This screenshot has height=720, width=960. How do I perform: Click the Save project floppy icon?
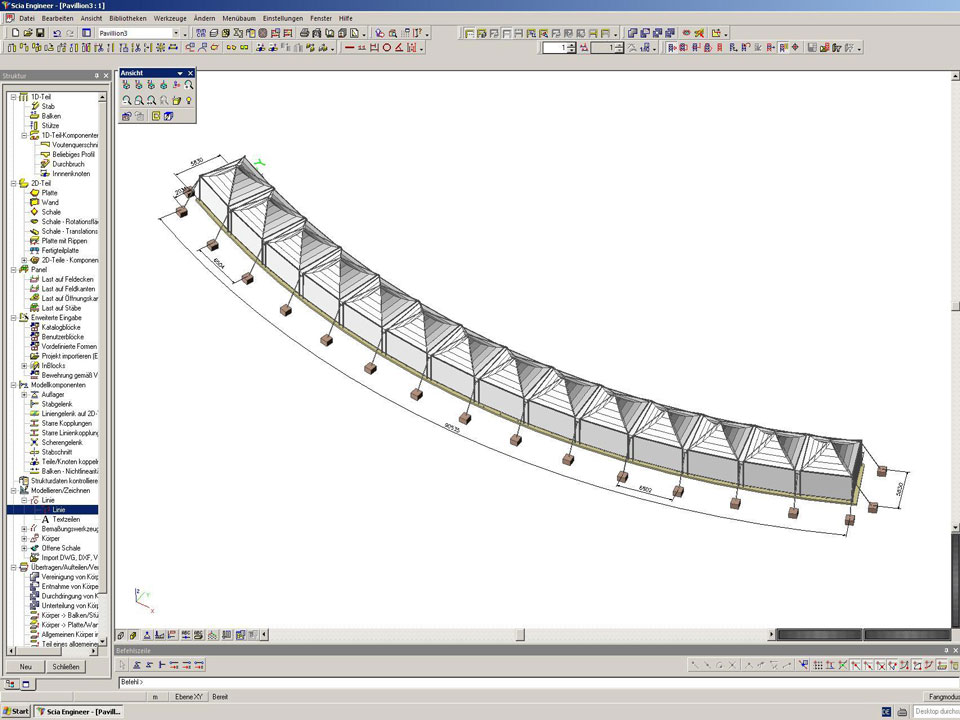pos(39,33)
